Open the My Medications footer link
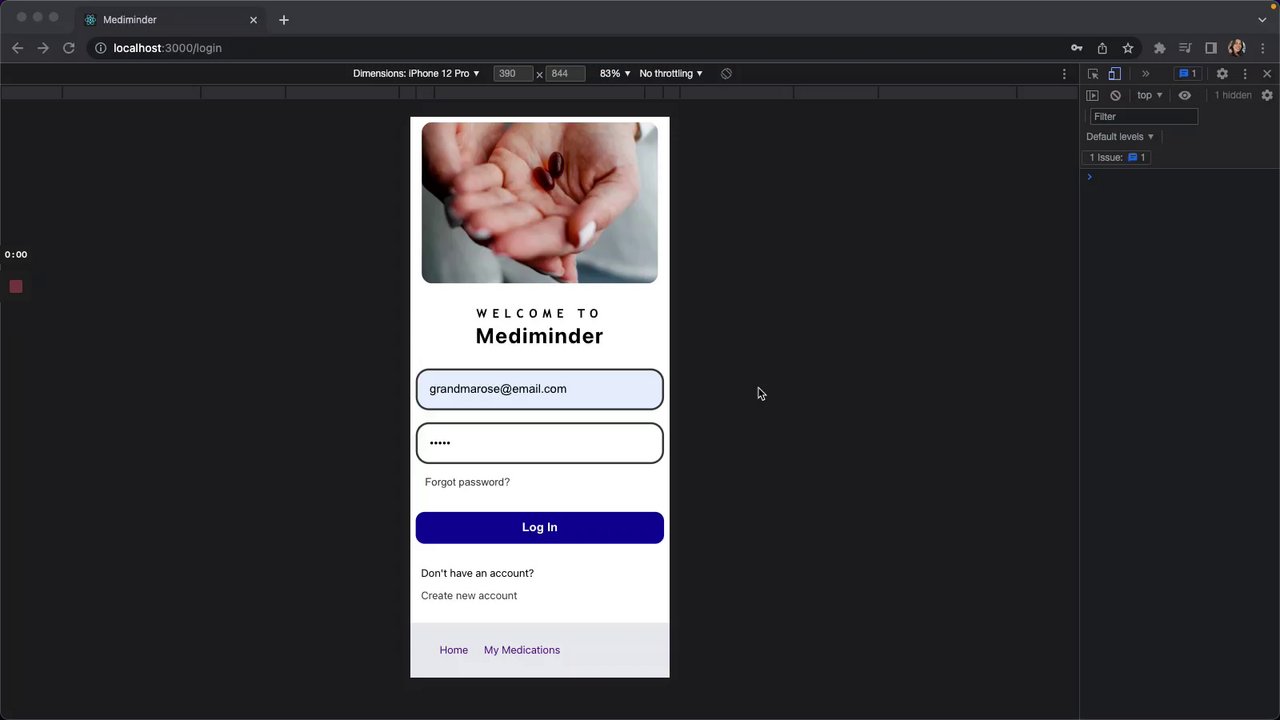This screenshot has height=720, width=1280. [522, 650]
